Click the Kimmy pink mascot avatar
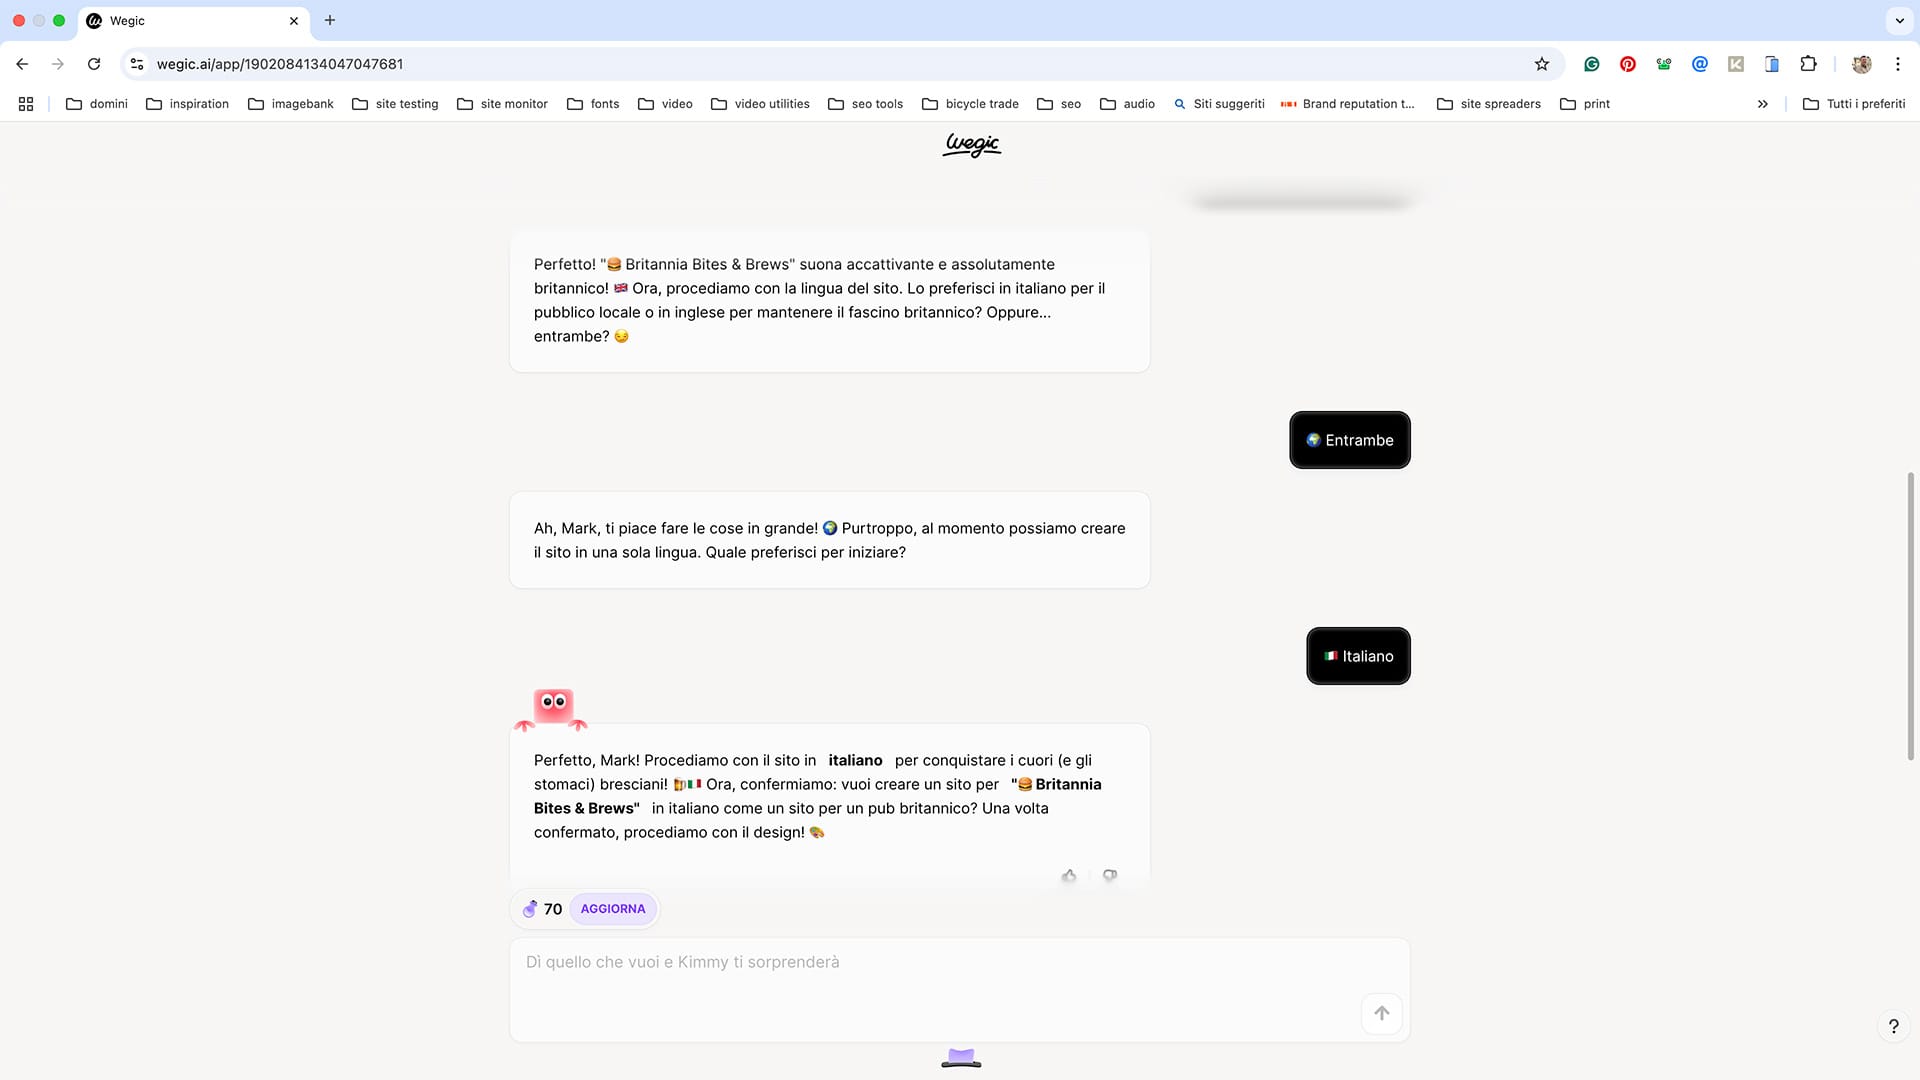 coord(552,708)
